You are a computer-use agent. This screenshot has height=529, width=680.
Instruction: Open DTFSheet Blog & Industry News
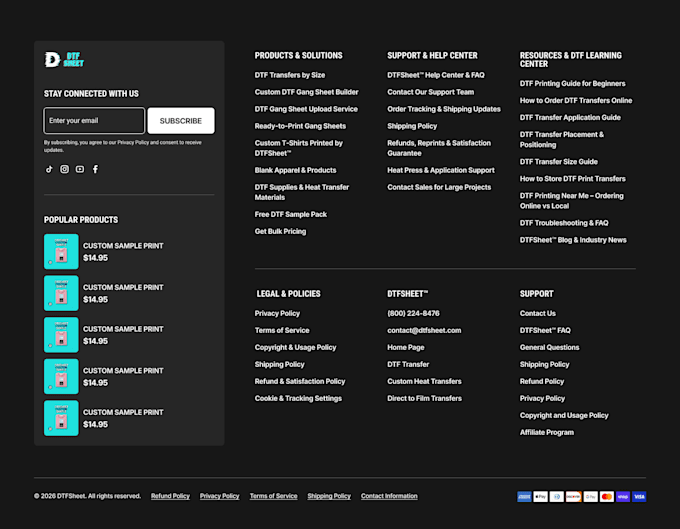pos(573,240)
